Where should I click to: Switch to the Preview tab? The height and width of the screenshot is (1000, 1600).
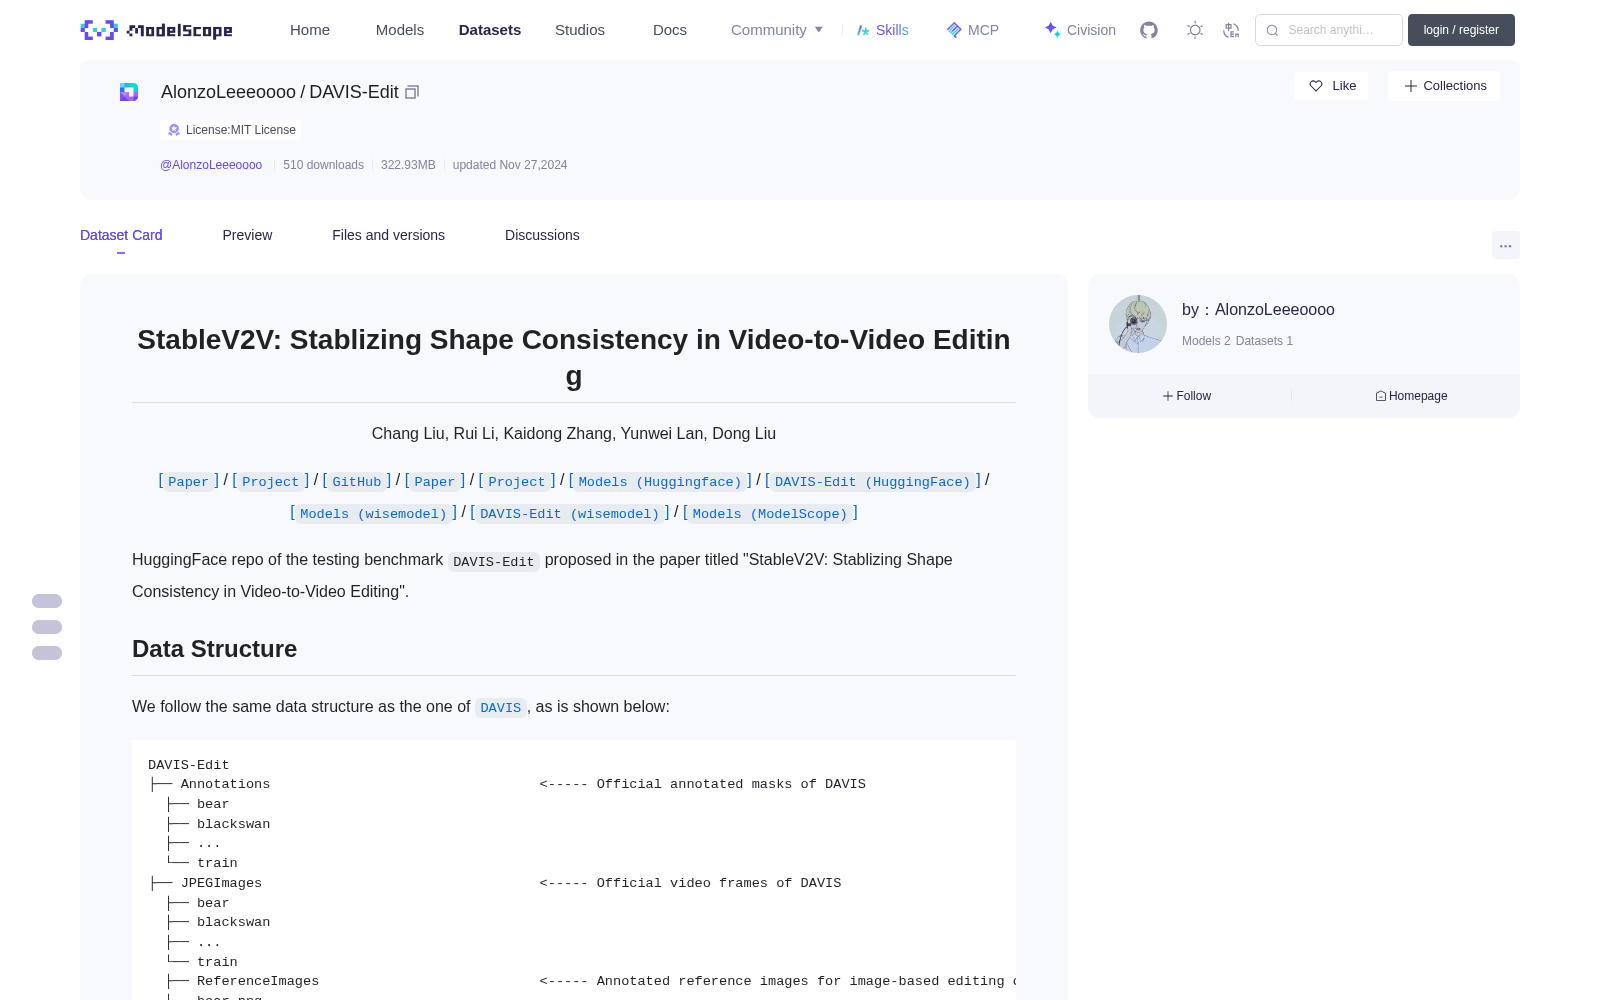(x=247, y=235)
